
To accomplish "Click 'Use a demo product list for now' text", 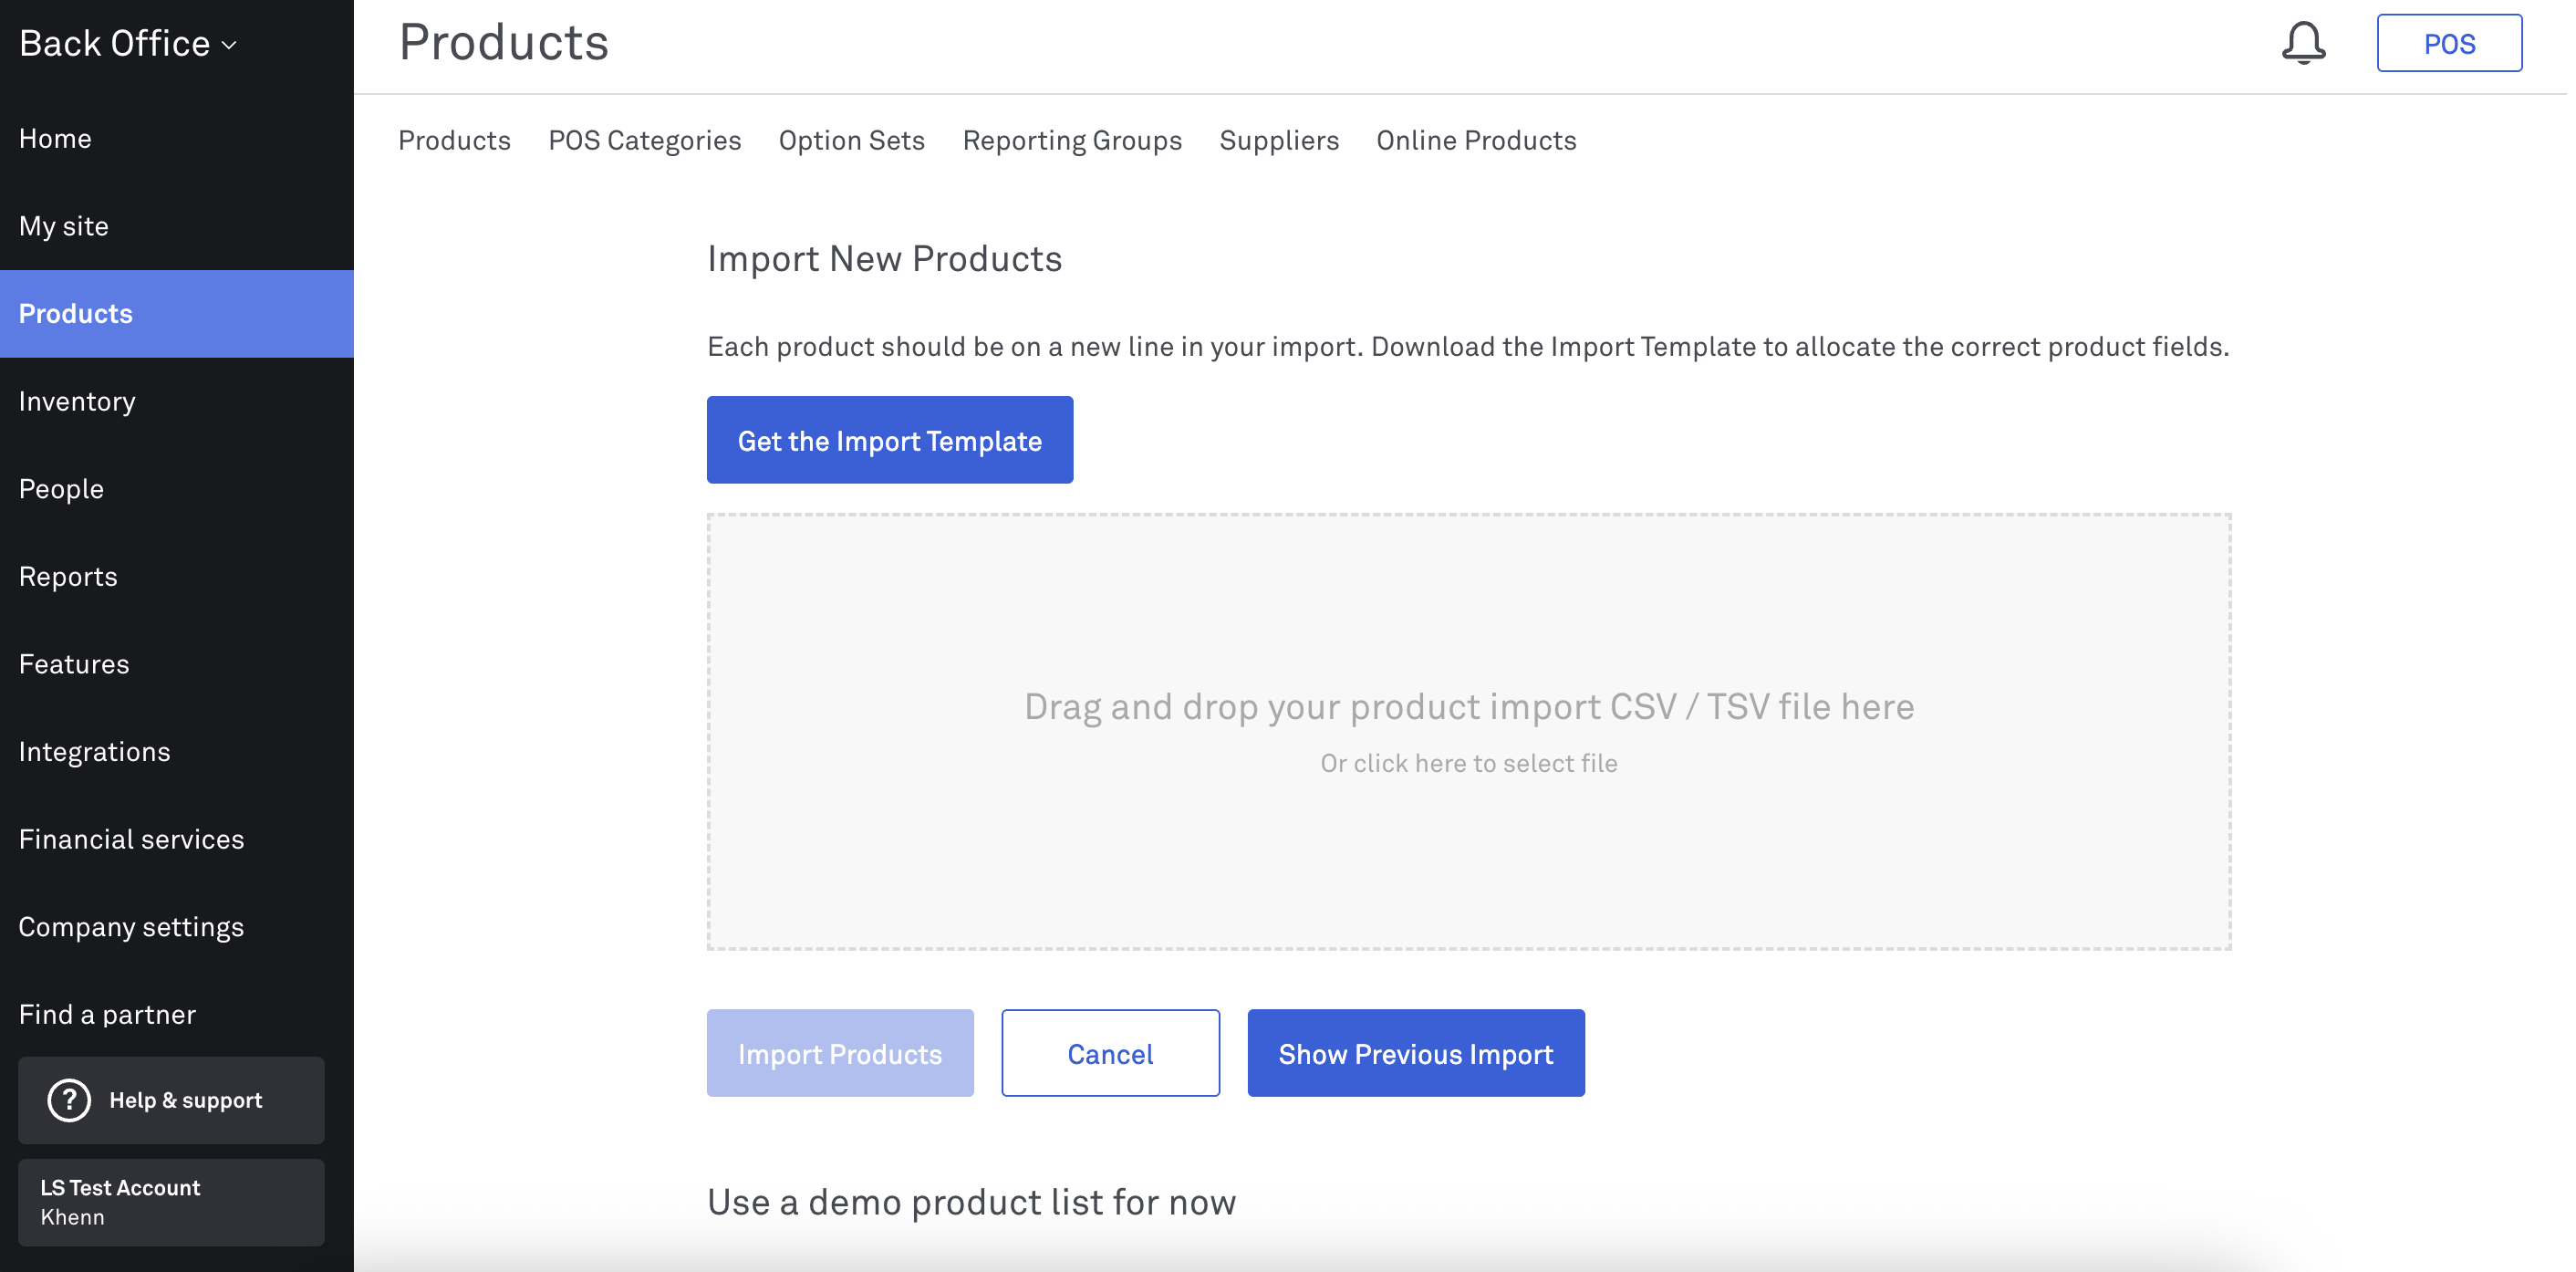I will coord(971,1202).
